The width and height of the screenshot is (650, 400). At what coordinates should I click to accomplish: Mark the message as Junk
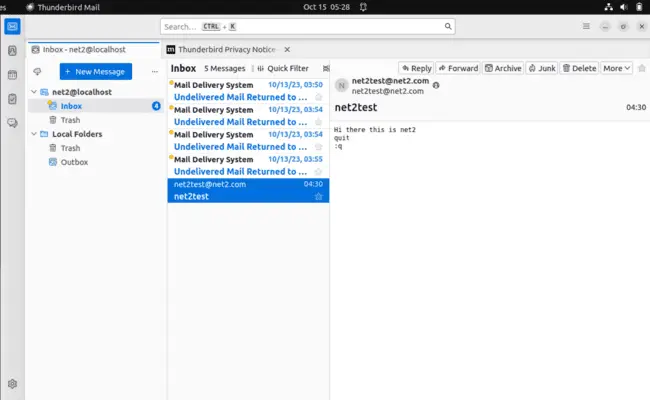click(x=542, y=68)
